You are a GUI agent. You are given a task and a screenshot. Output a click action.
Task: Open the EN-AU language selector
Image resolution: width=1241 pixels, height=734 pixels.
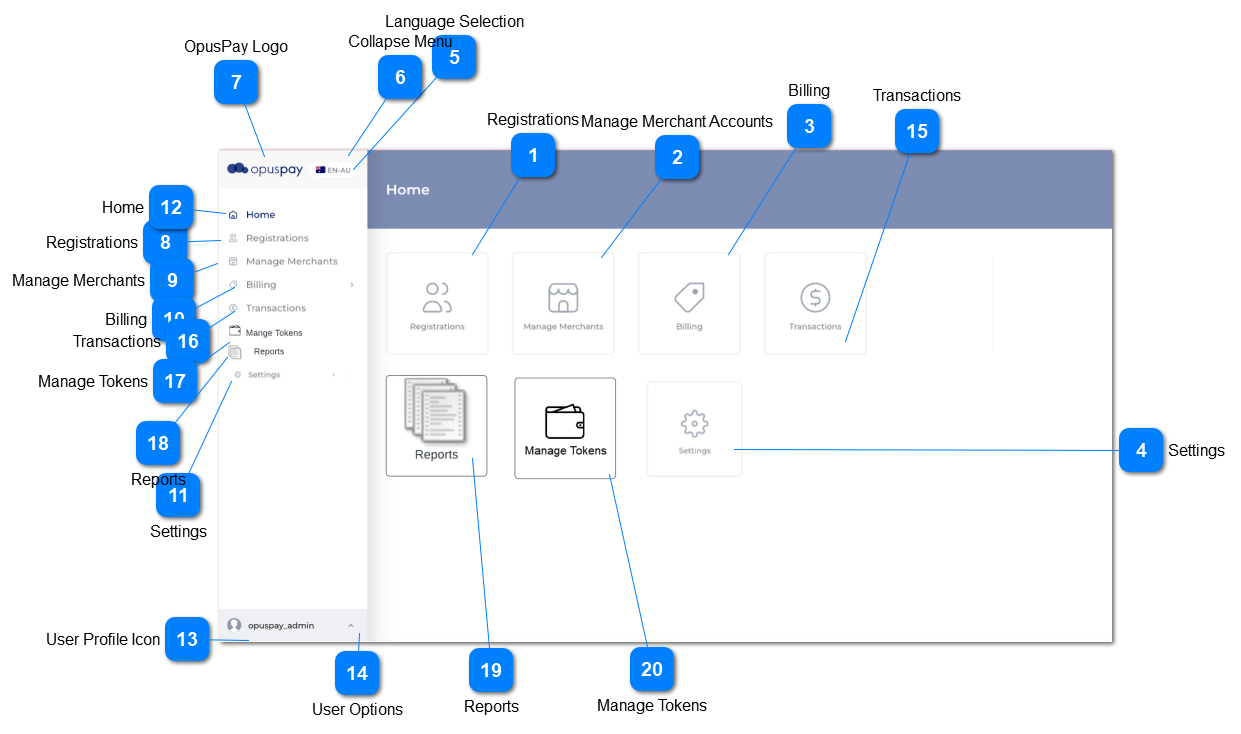point(334,170)
